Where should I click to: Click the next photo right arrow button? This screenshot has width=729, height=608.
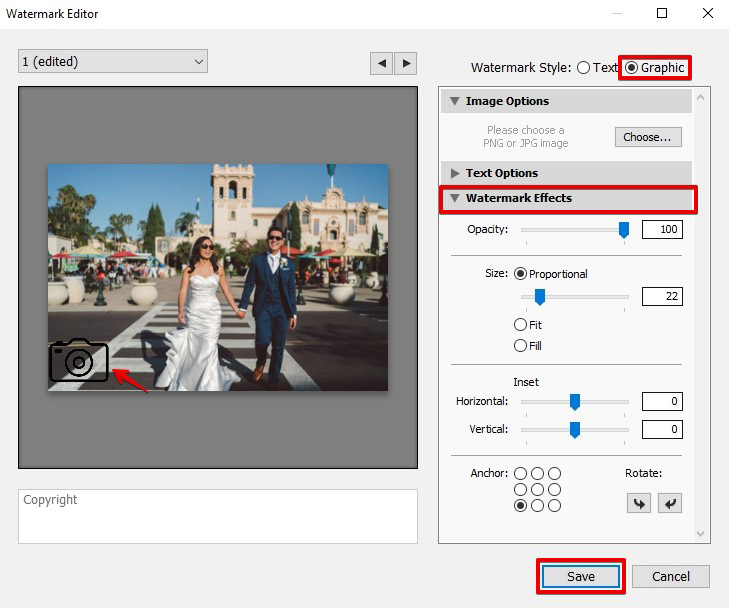tap(405, 63)
